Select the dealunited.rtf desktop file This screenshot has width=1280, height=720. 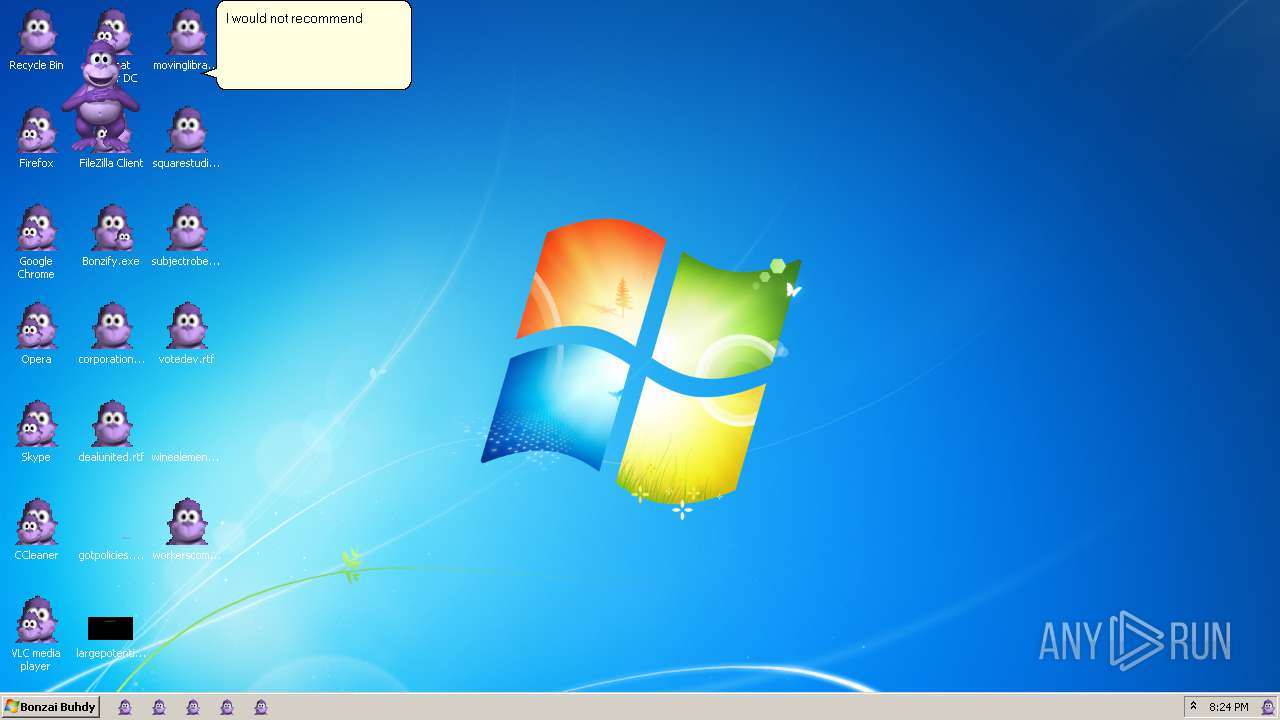click(x=111, y=433)
